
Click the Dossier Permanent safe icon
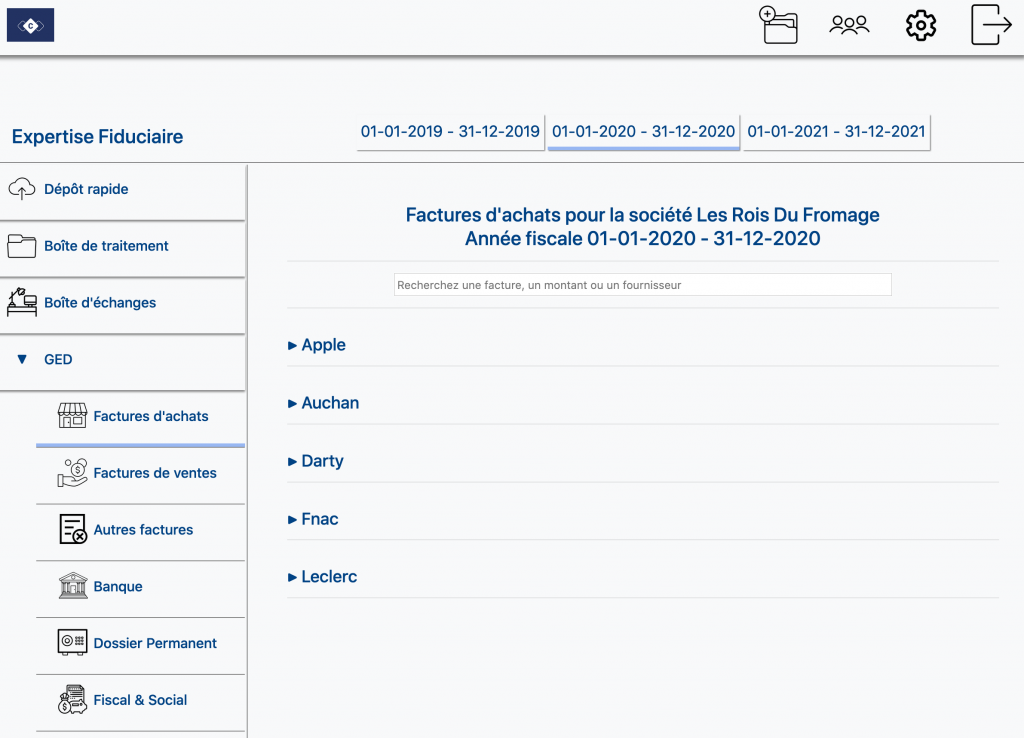point(72,643)
